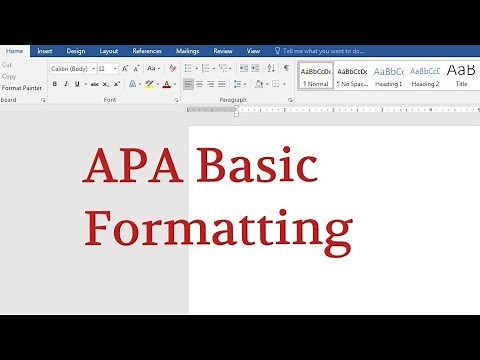Justify the text
This screenshot has width=480, height=360.
(x=222, y=84)
